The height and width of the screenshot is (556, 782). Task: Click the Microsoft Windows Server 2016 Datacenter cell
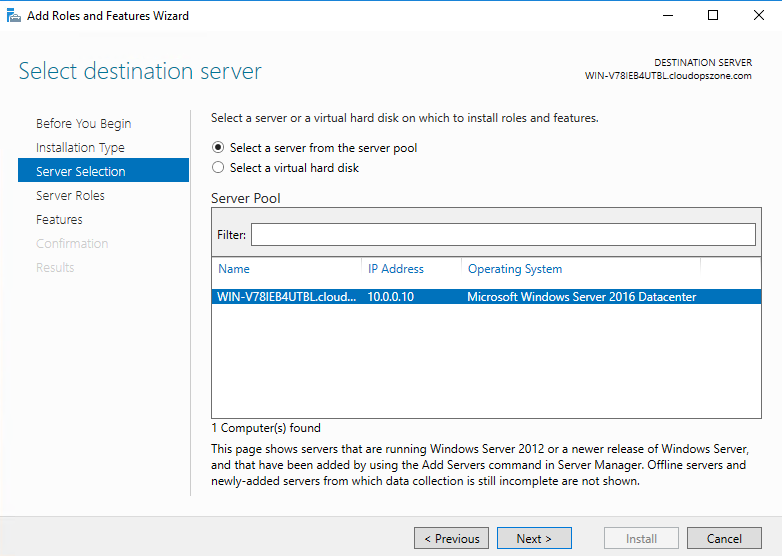582,297
